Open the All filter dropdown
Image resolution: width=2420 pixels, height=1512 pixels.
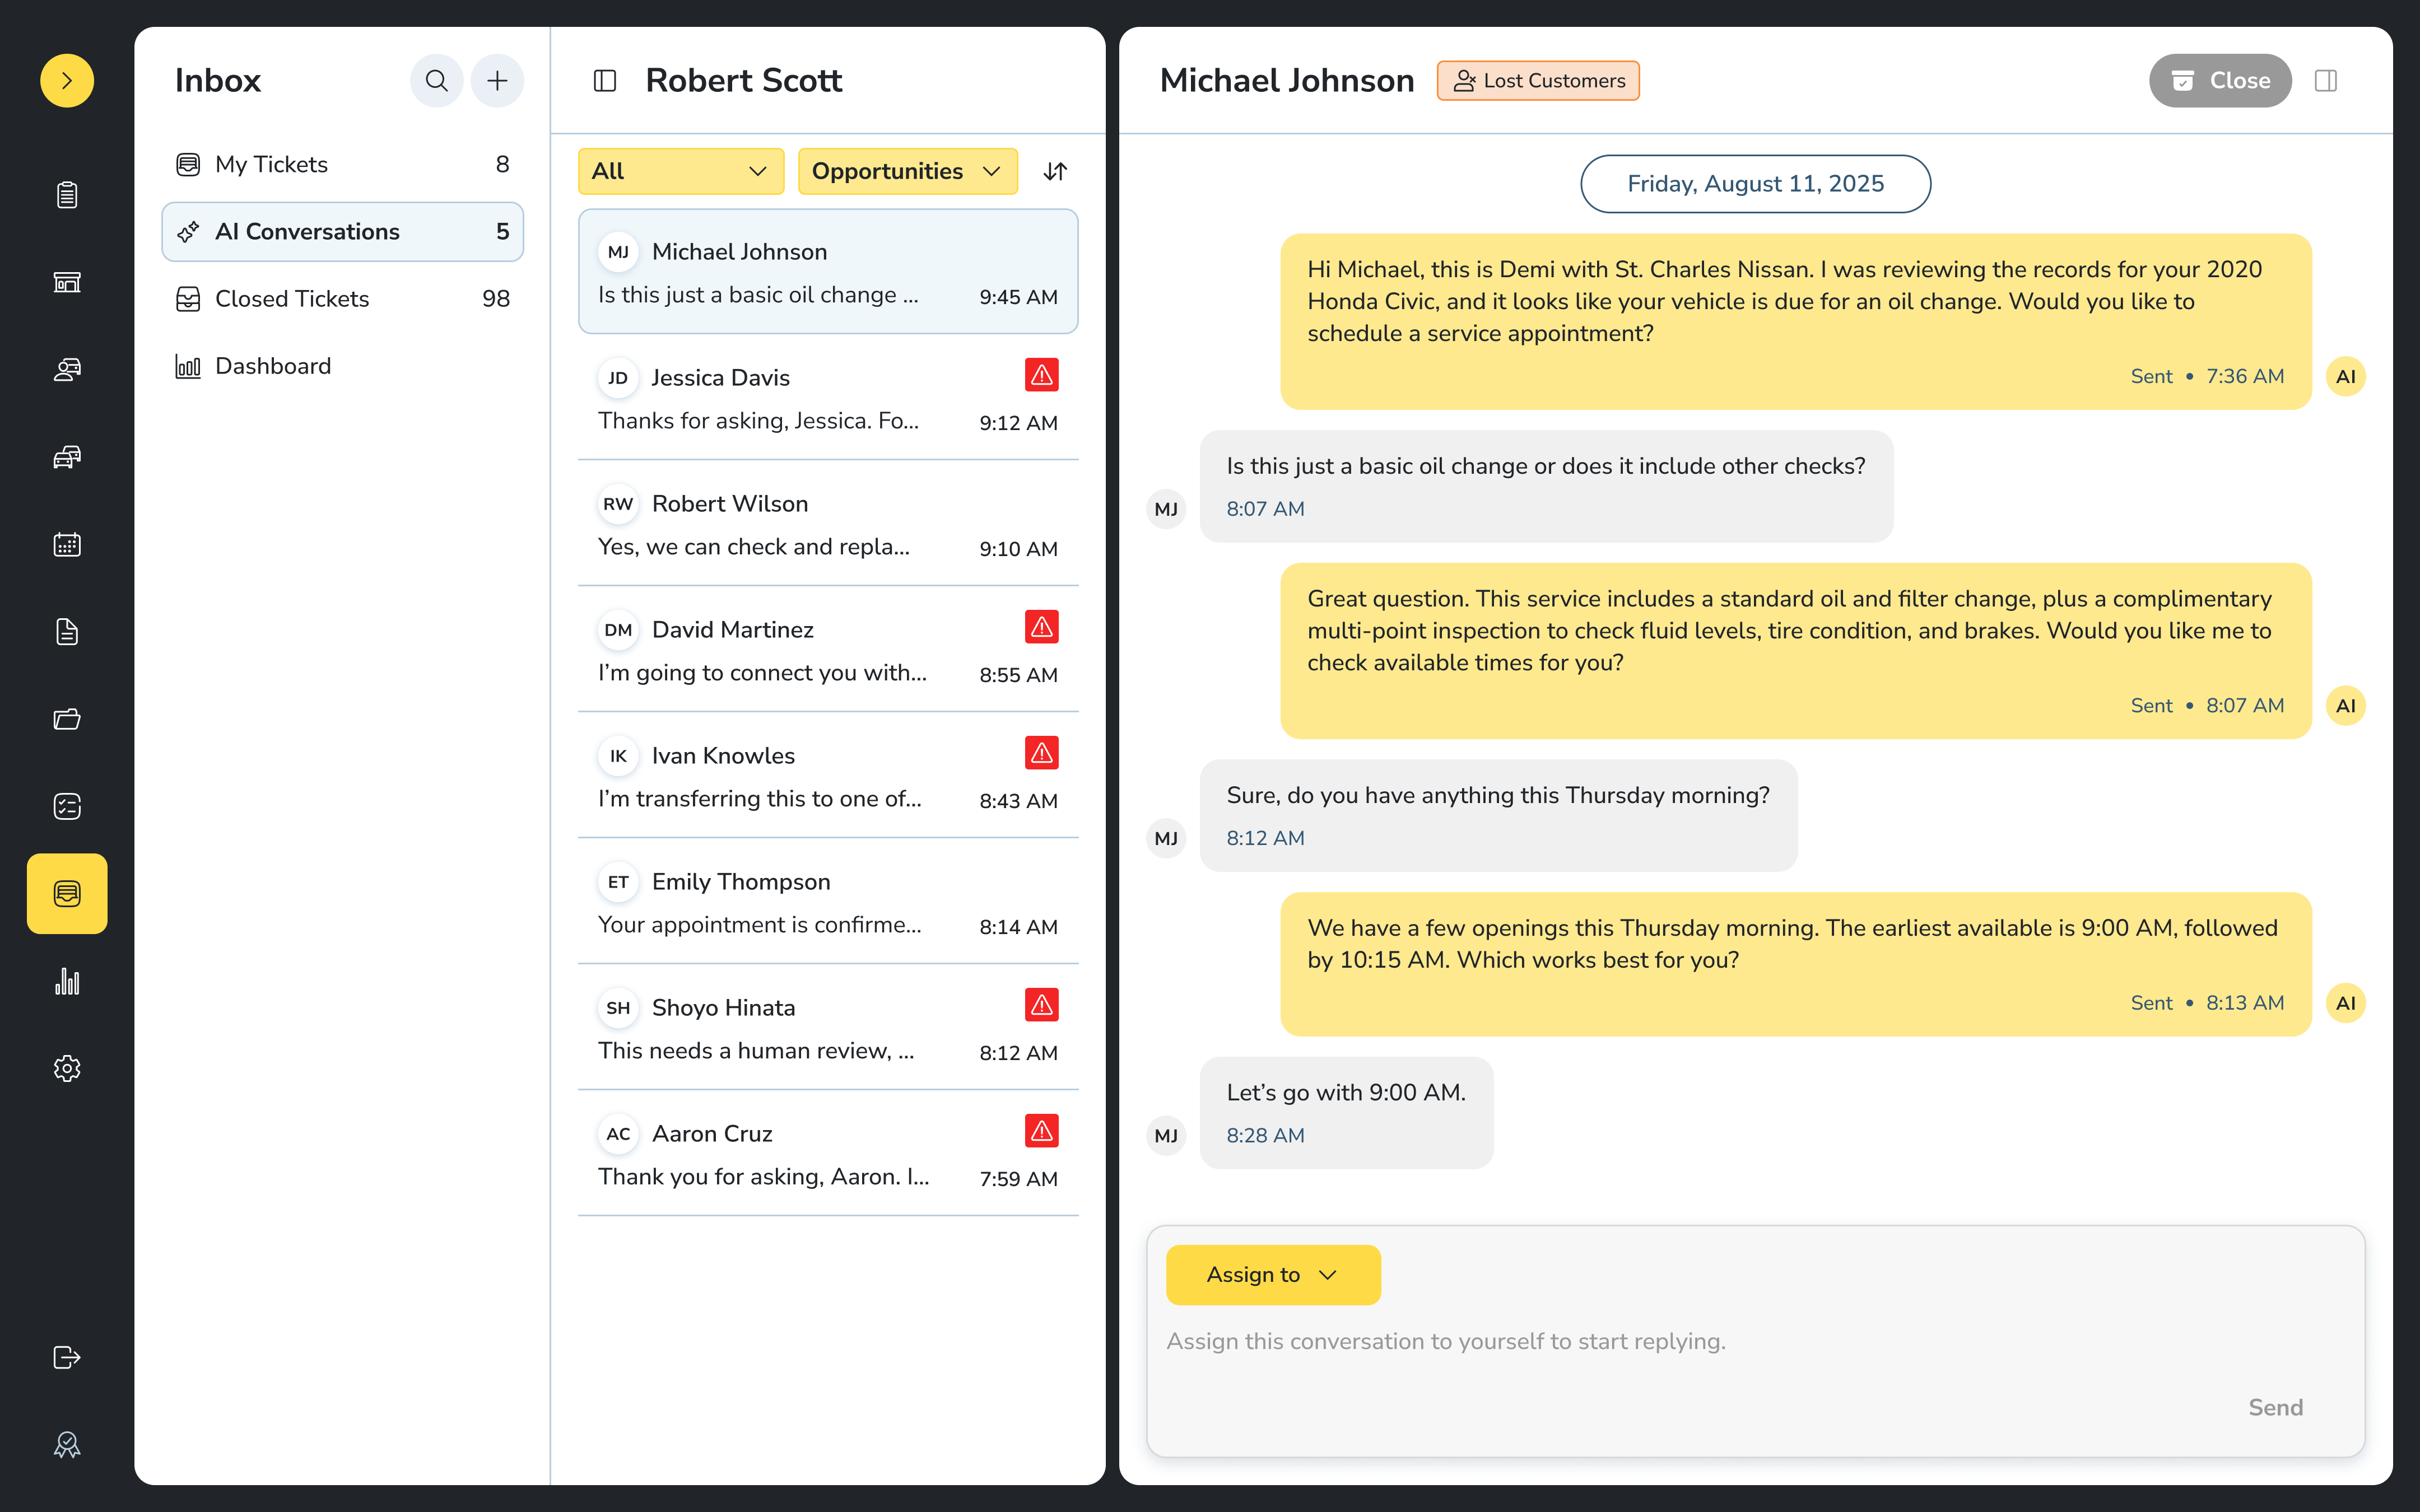click(x=680, y=171)
